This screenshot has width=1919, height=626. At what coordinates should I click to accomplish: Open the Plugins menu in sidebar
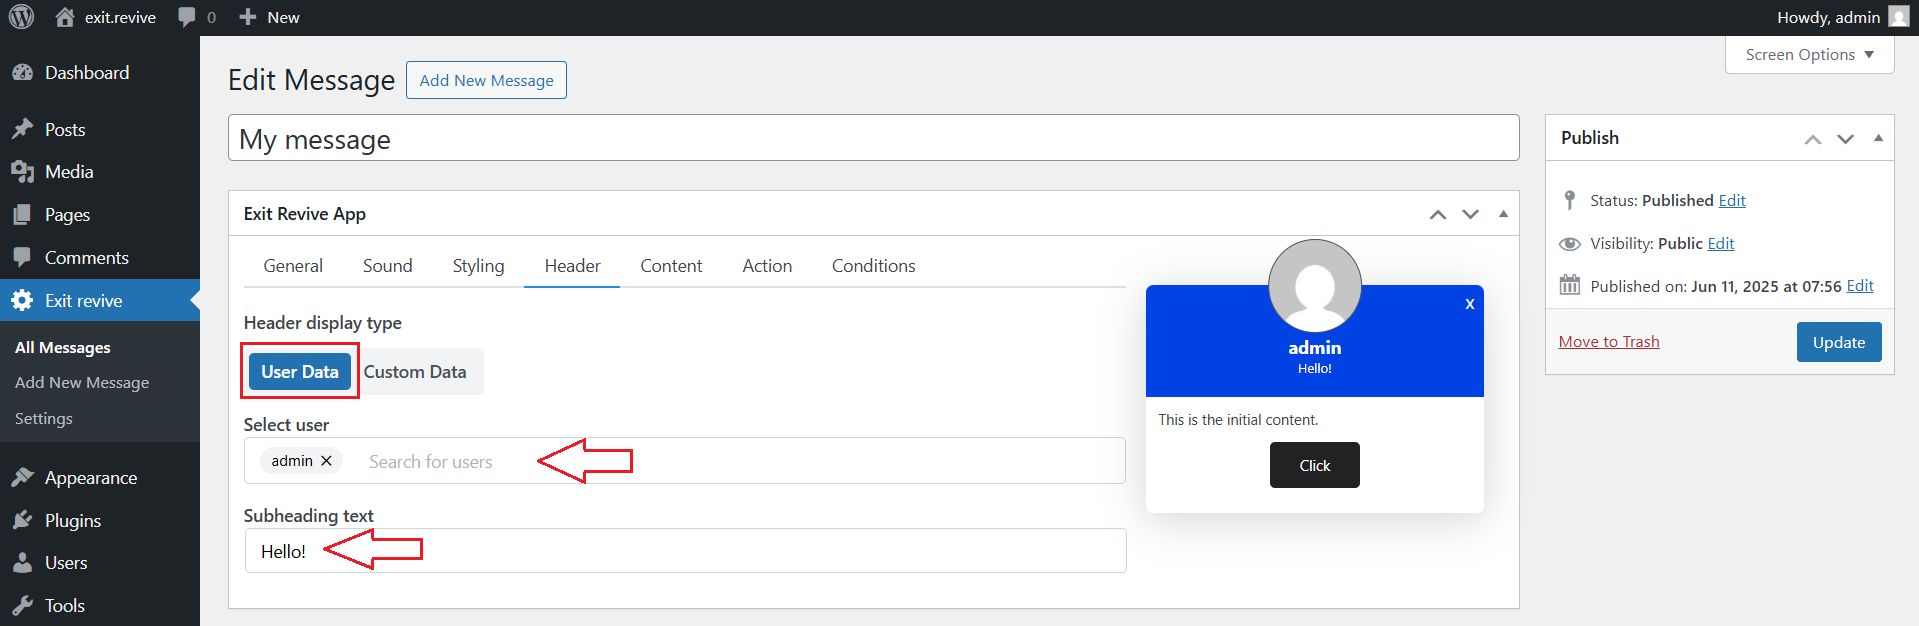click(72, 521)
